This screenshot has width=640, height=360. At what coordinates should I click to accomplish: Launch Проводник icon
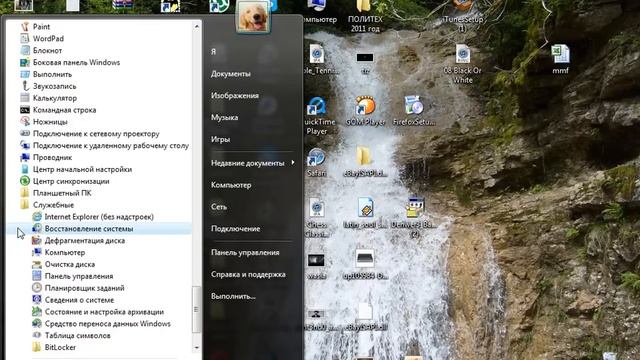pyautogui.click(x=25, y=157)
